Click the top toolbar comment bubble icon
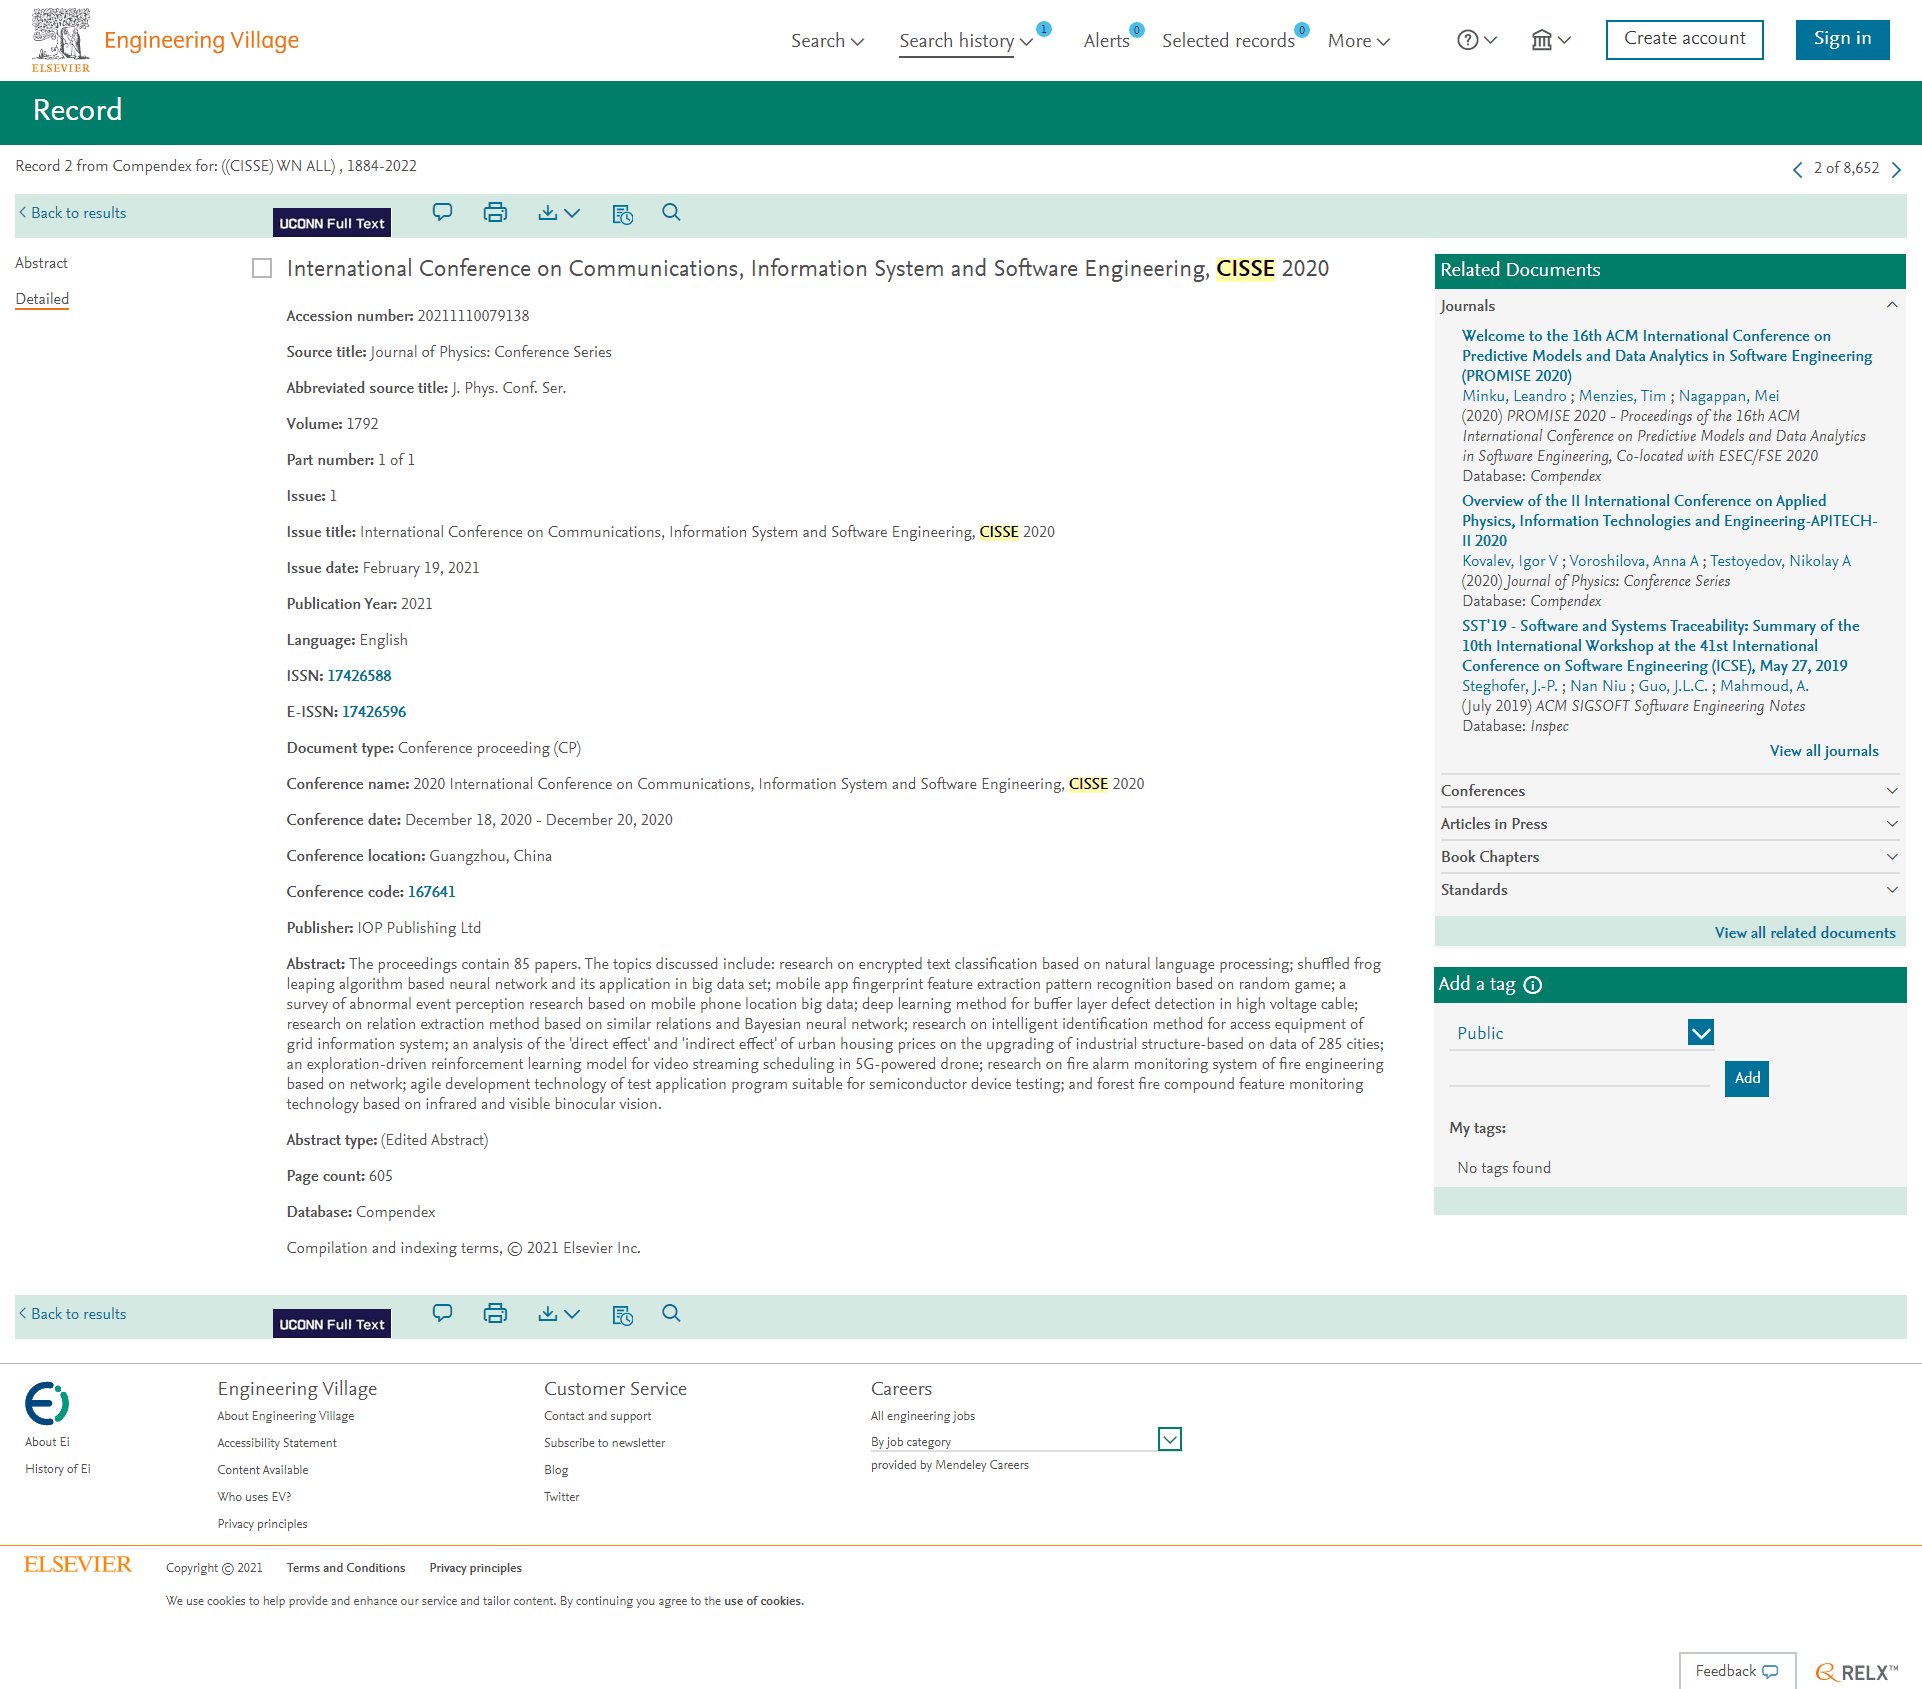Image resolution: width=1922 pixels, height=1689 pixels. [x=442, y=212]
